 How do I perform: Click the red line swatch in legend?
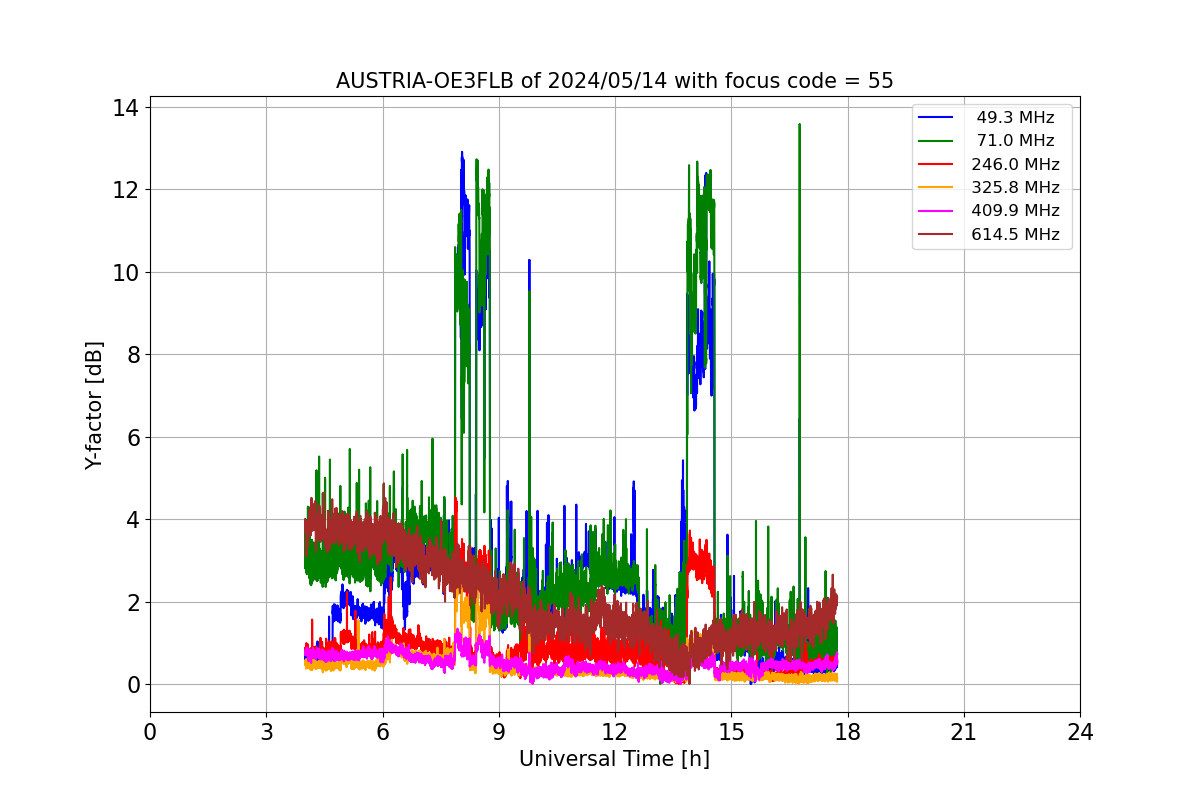pos(936,164)
